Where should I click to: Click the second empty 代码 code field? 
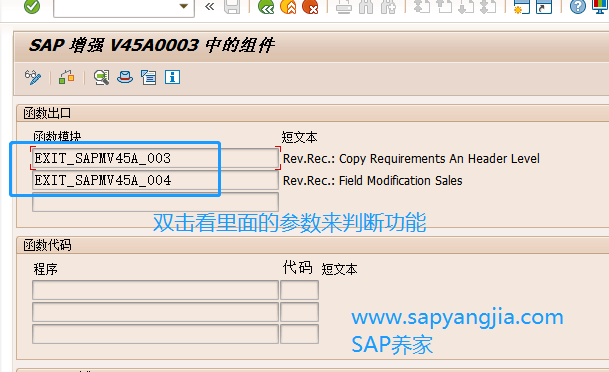[299, 312]
